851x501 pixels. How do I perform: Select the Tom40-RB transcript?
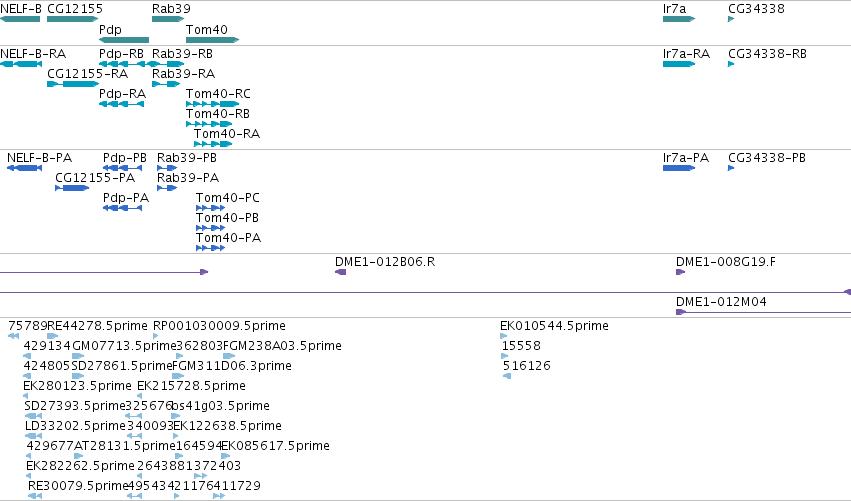(209, 124)
